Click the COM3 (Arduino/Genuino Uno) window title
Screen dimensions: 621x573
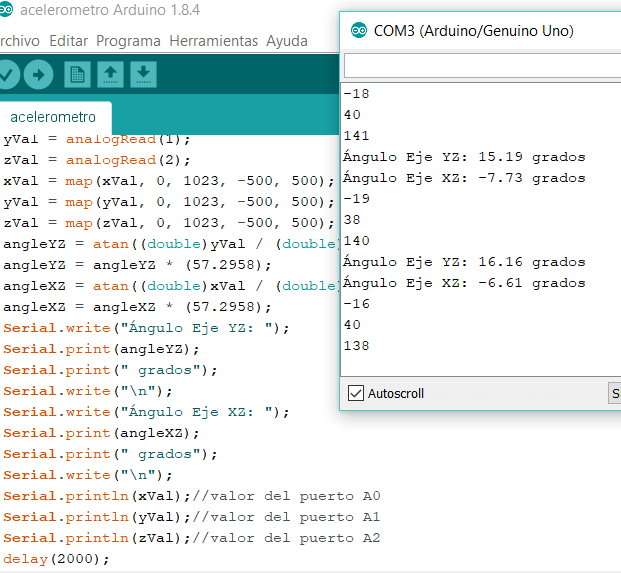(x=474, y=30)
